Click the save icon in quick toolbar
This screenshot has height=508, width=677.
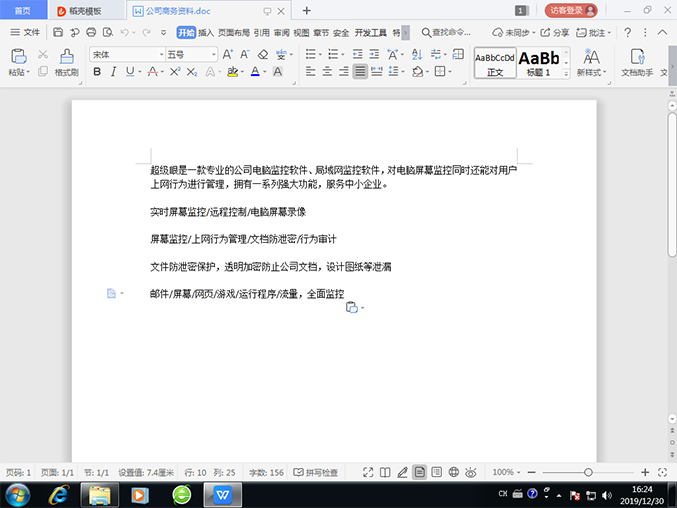tap(58, 32)
